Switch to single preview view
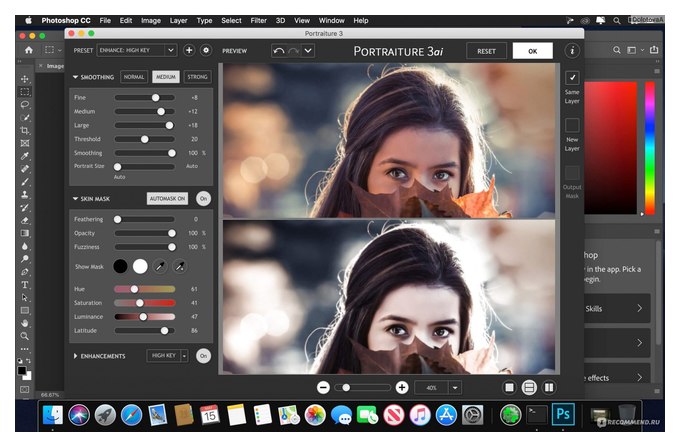Image resolution: width=680 pixels, height=447 pixels. pyautogui.click(x=509, y=387)
